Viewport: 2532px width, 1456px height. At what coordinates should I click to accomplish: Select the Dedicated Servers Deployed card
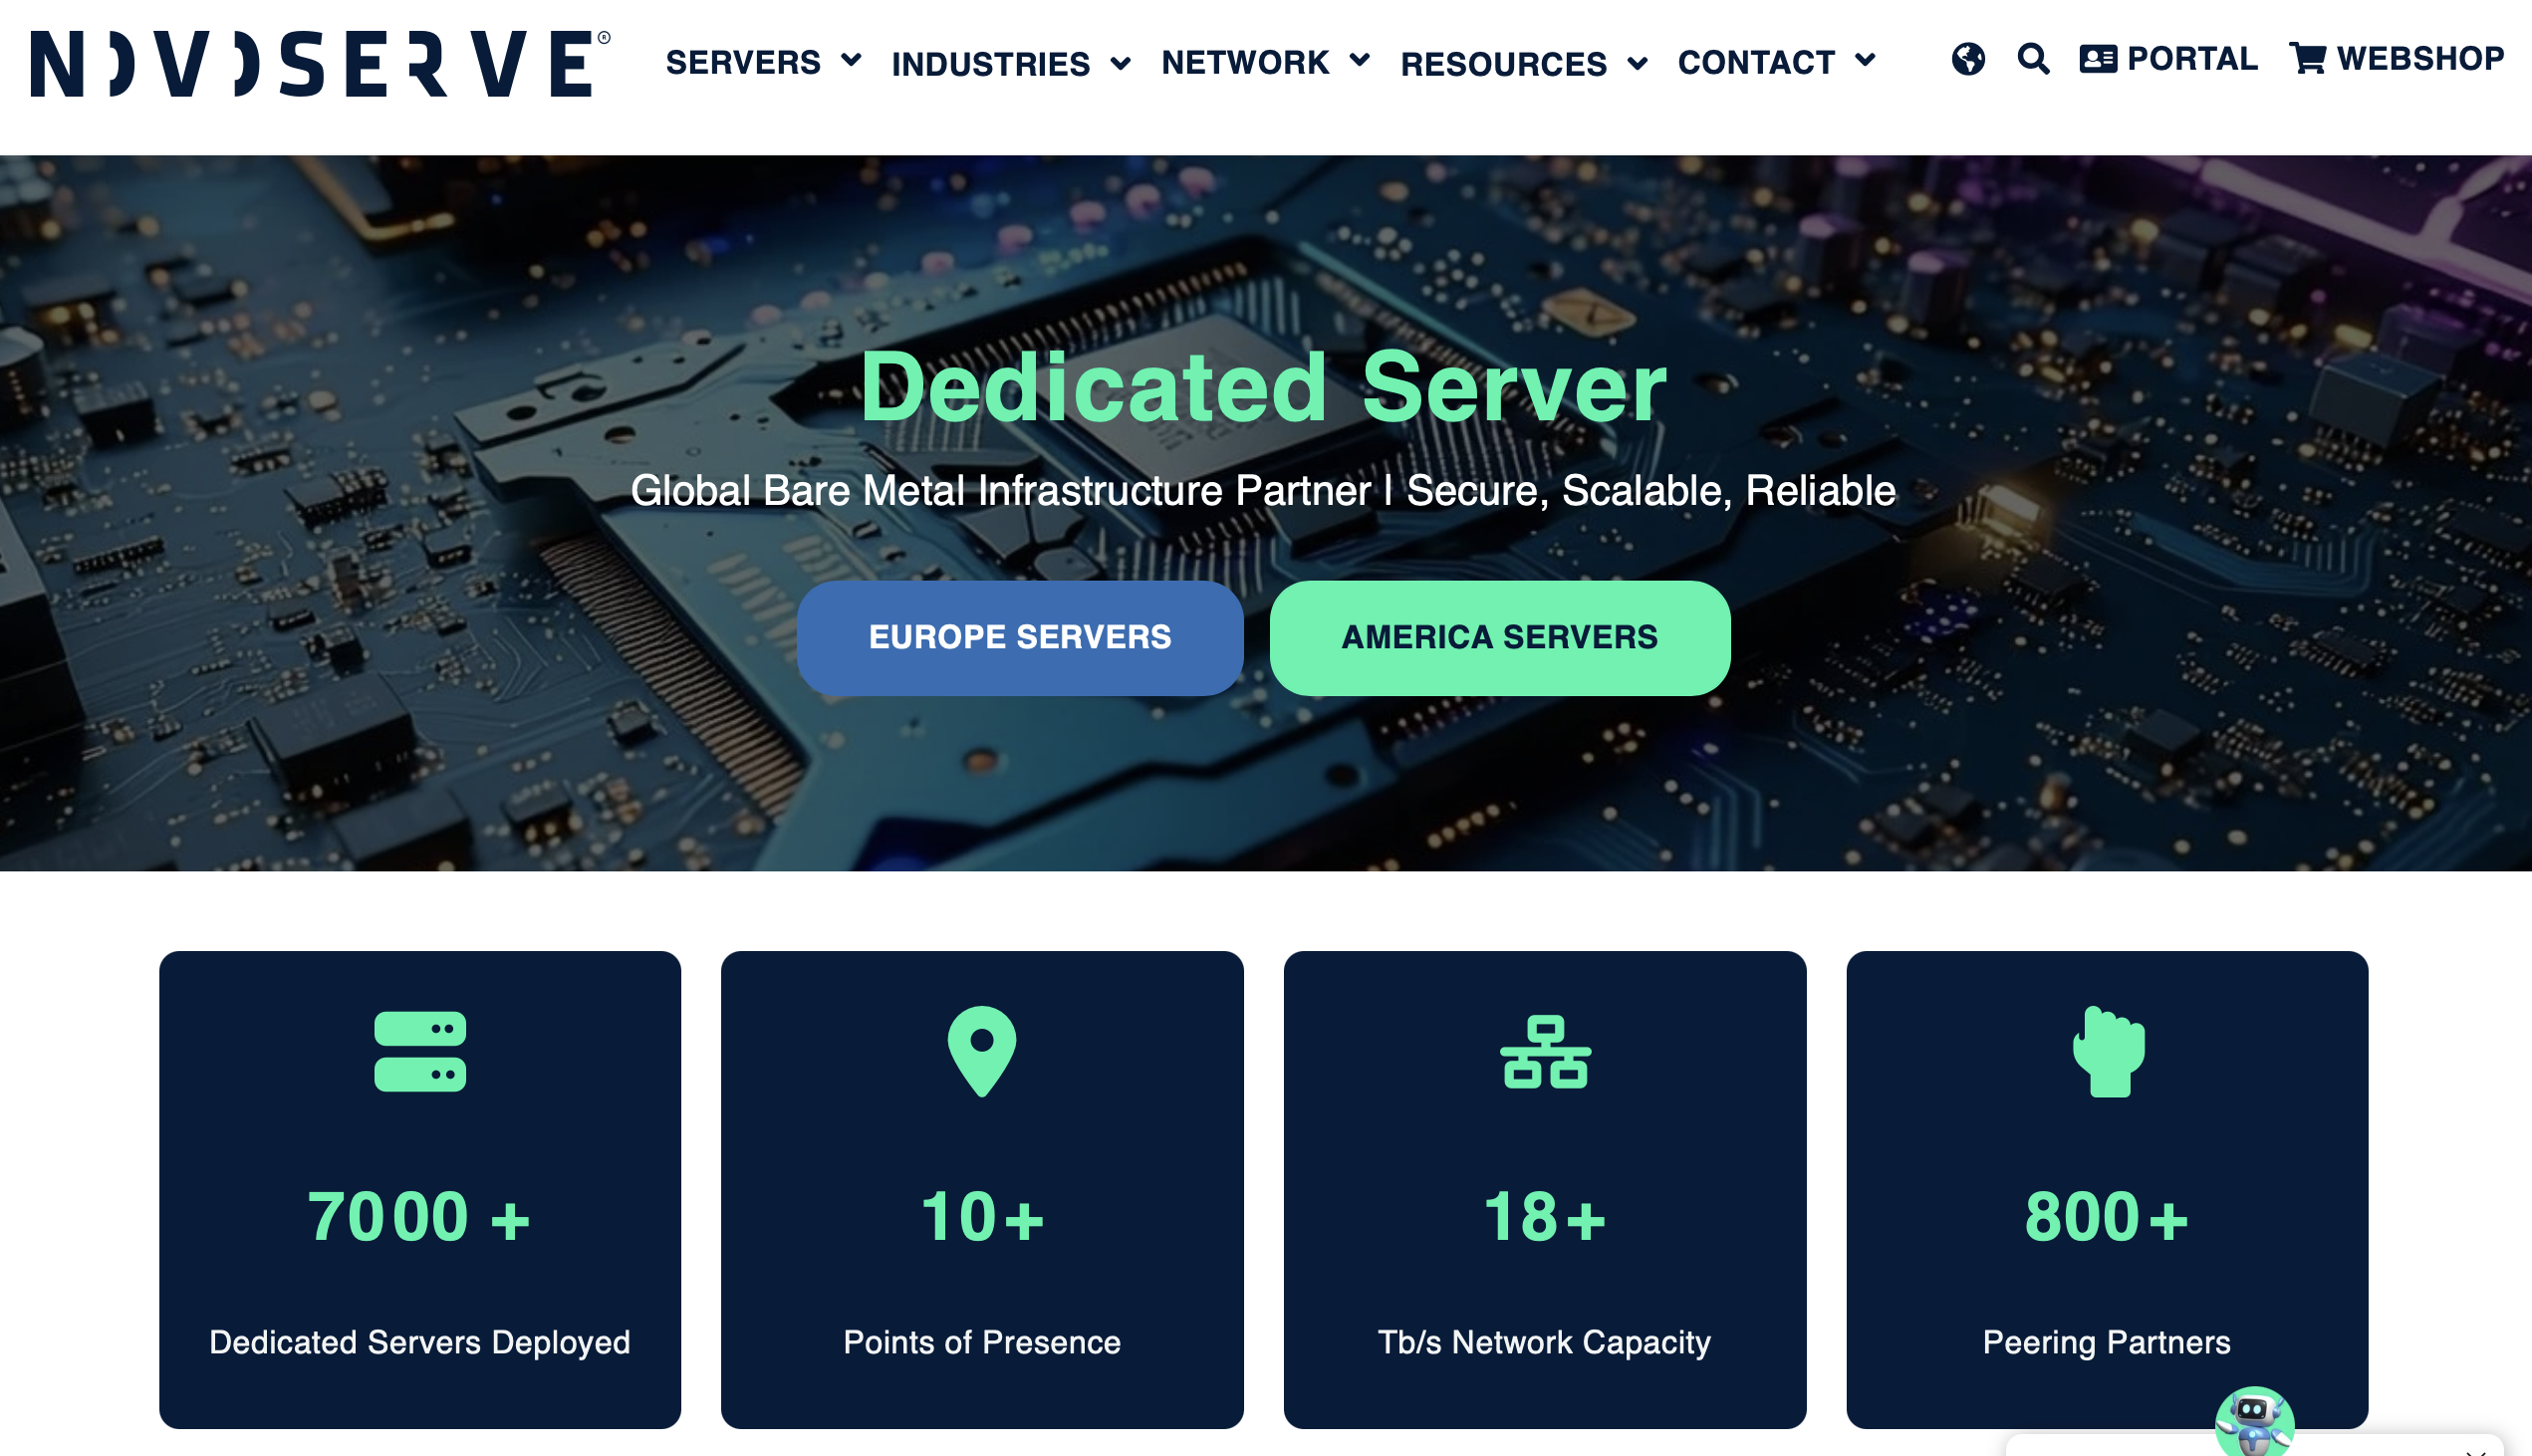point(420,1189)
